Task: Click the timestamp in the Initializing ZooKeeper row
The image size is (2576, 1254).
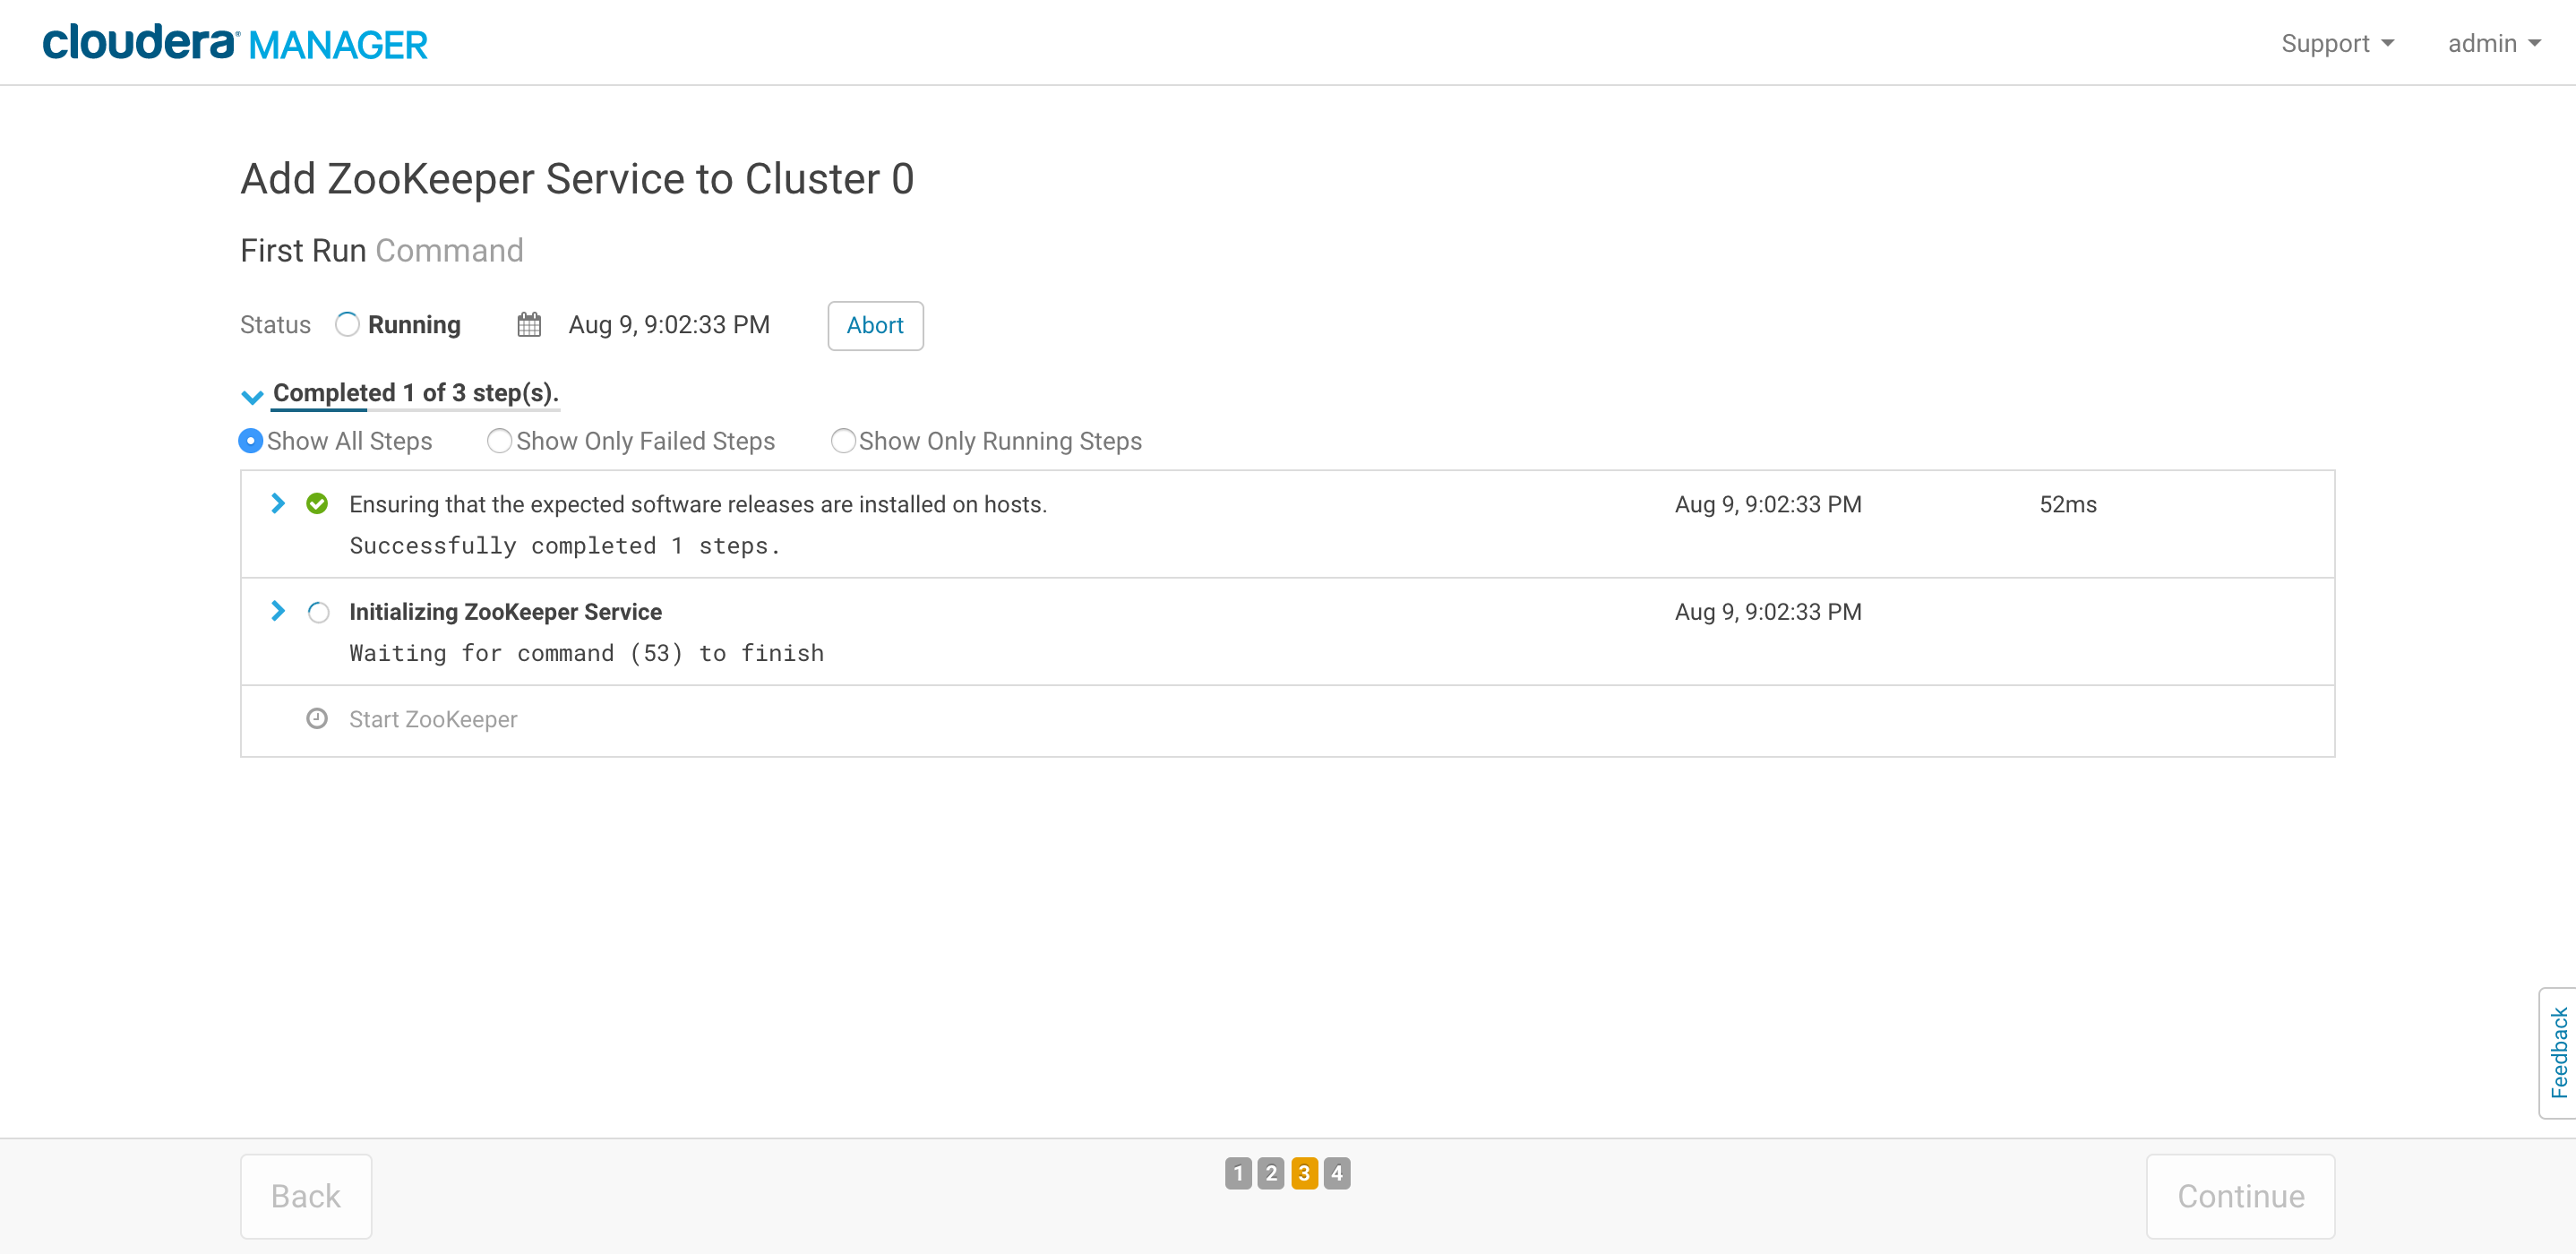Action: click(1768, 612)
